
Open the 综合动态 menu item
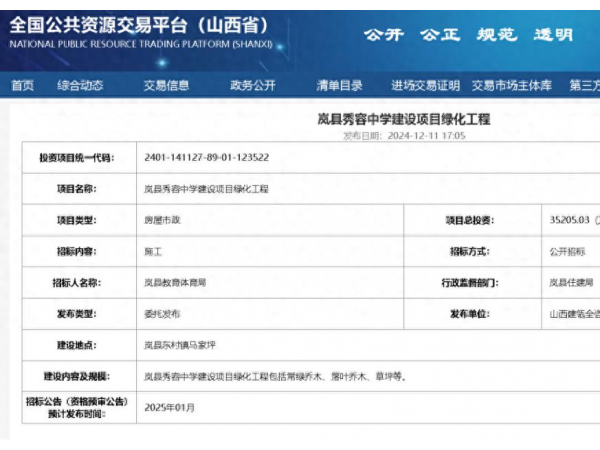click(x=80, y=86)
